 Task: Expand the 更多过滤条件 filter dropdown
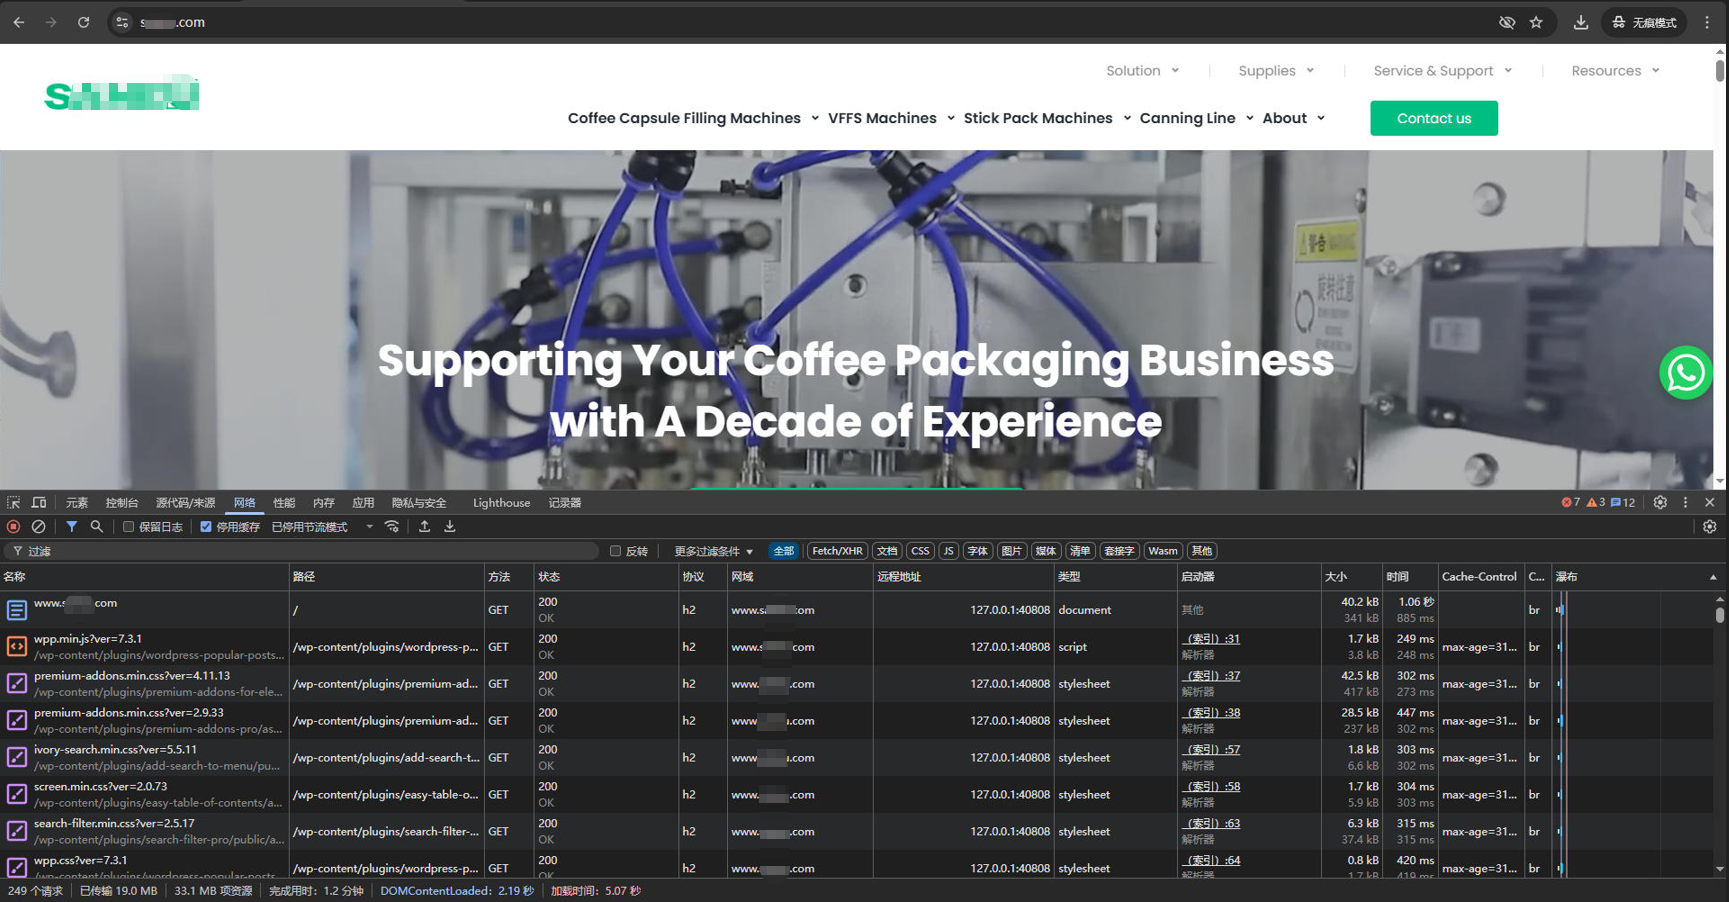[x=713, y=551]
